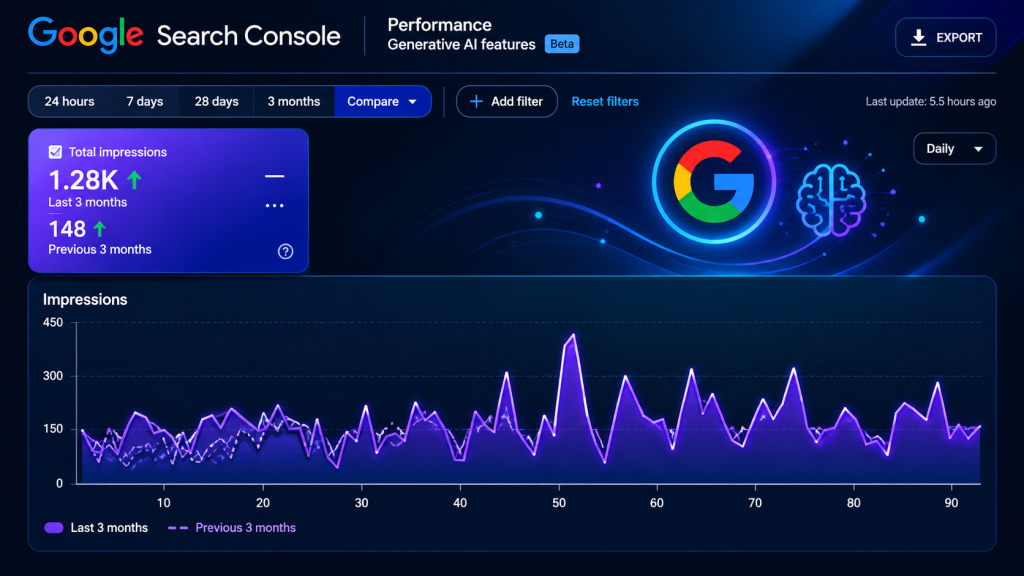Click the Impressions chart heading
The width and height of the screenshot is (1024, 576).
85,300
